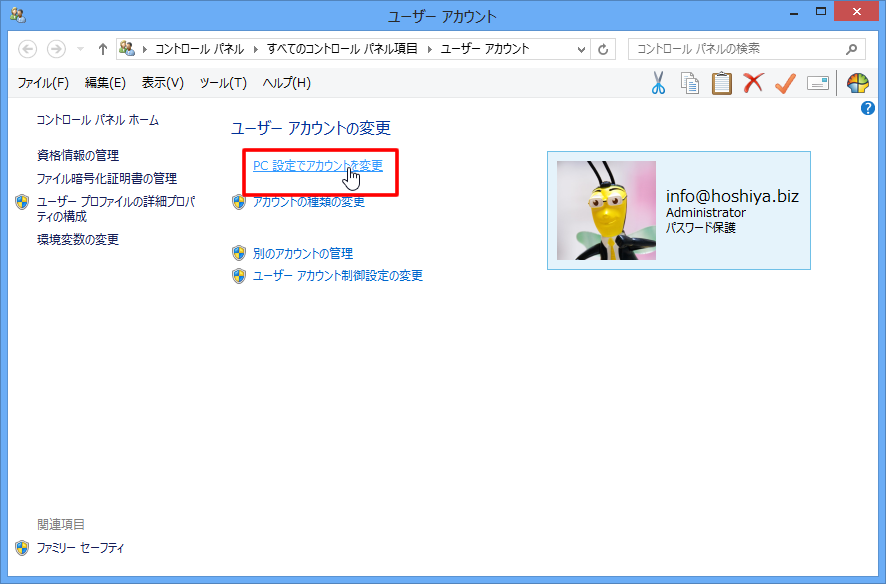Go back with the Back arrow button
The height and width of the screenshot is (584, 886).
tap(28, 49)
